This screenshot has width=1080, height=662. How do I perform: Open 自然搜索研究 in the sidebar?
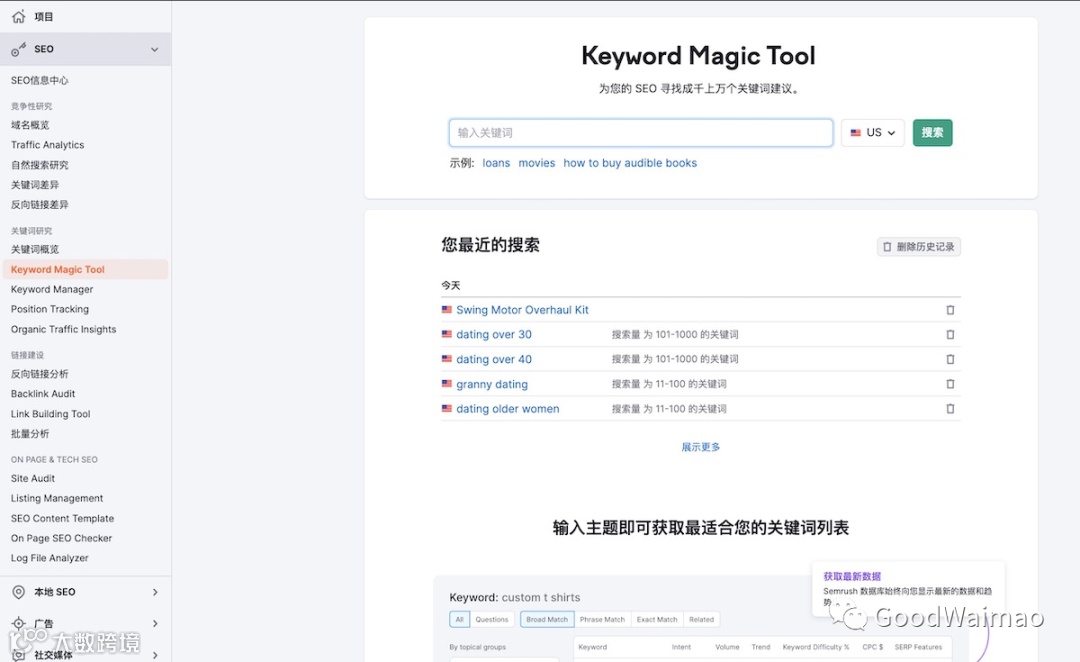(39, 165)
